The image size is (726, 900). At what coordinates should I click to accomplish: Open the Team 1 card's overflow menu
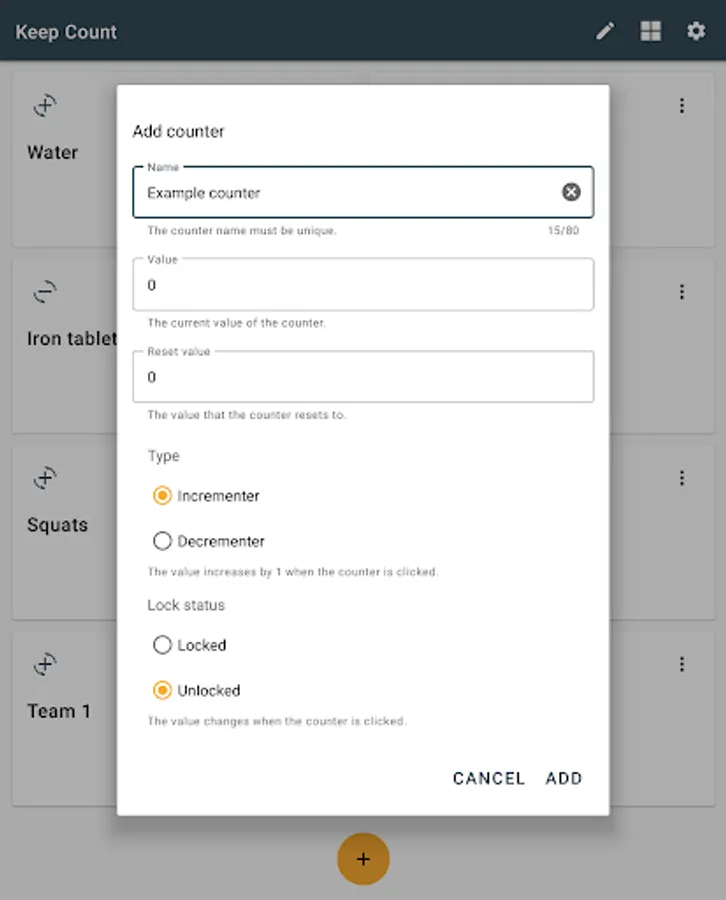point(682,664)
